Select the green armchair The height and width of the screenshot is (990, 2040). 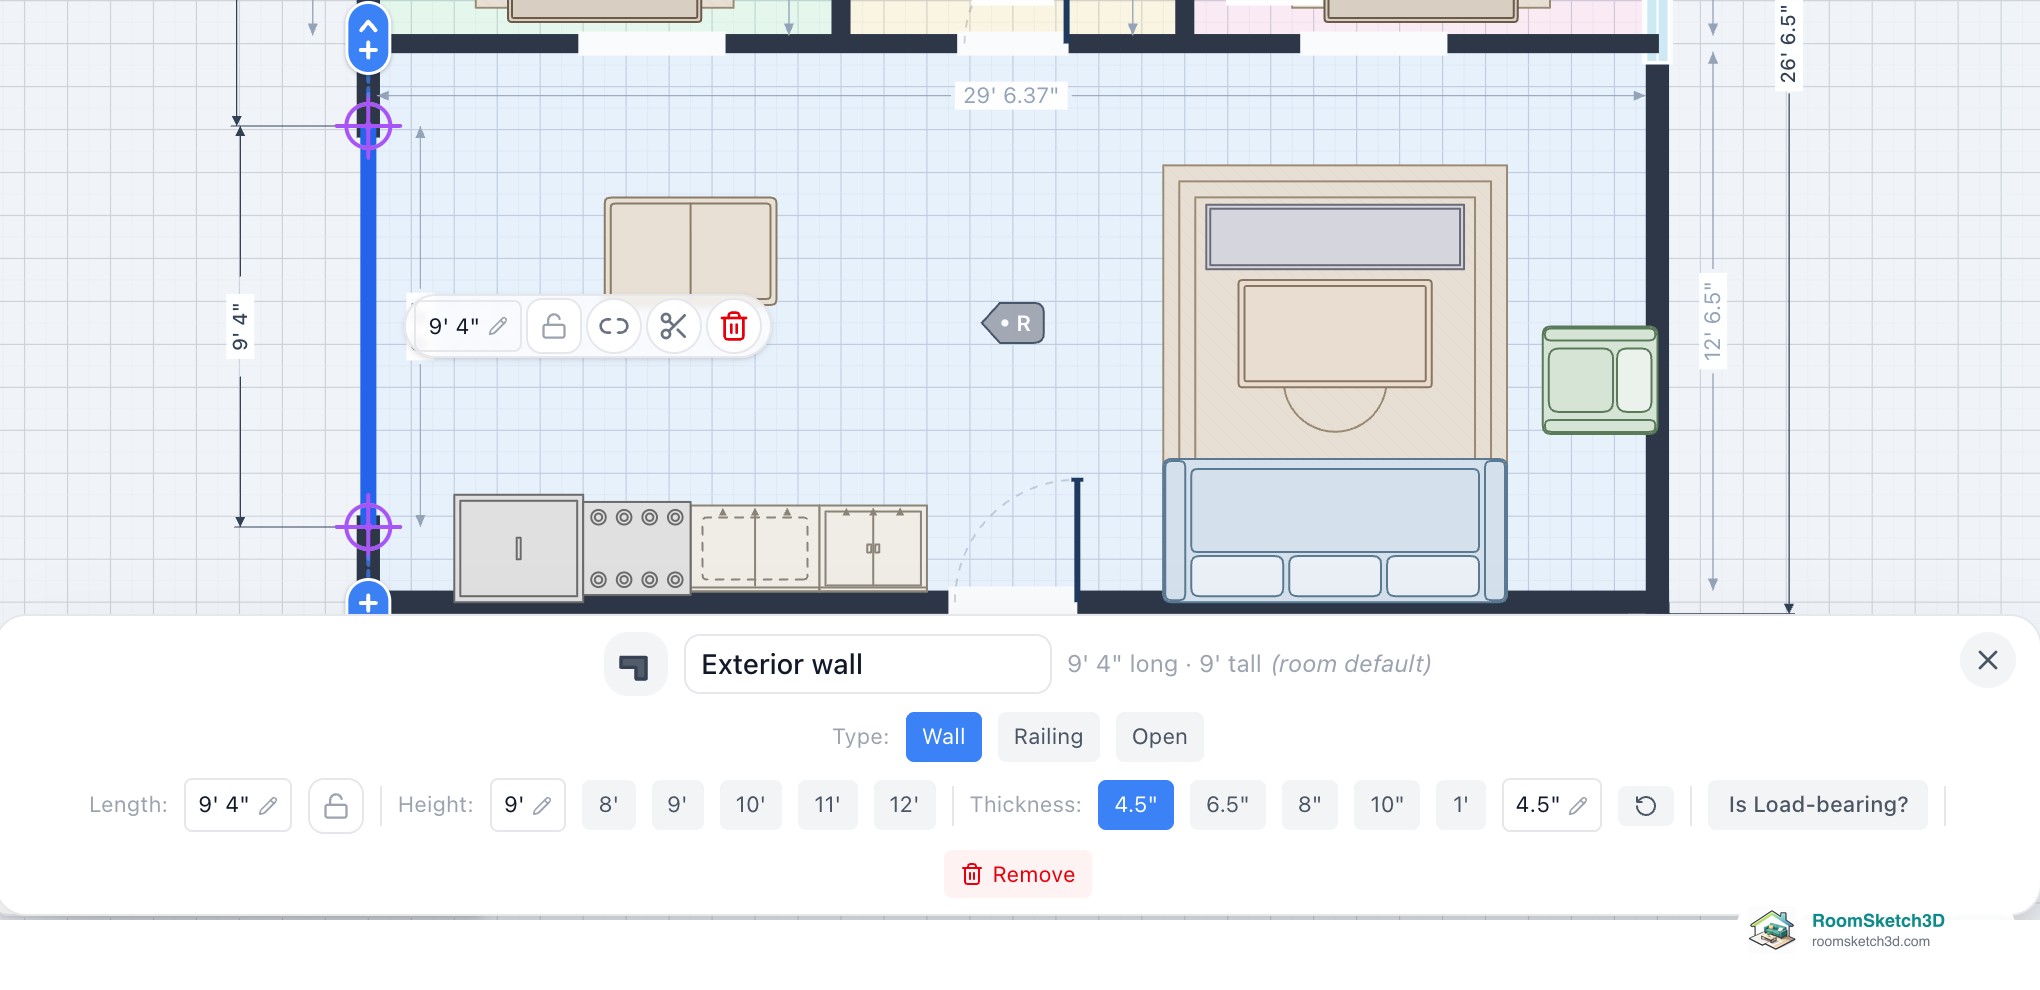pyautogui.click(x=1599, y=380)
